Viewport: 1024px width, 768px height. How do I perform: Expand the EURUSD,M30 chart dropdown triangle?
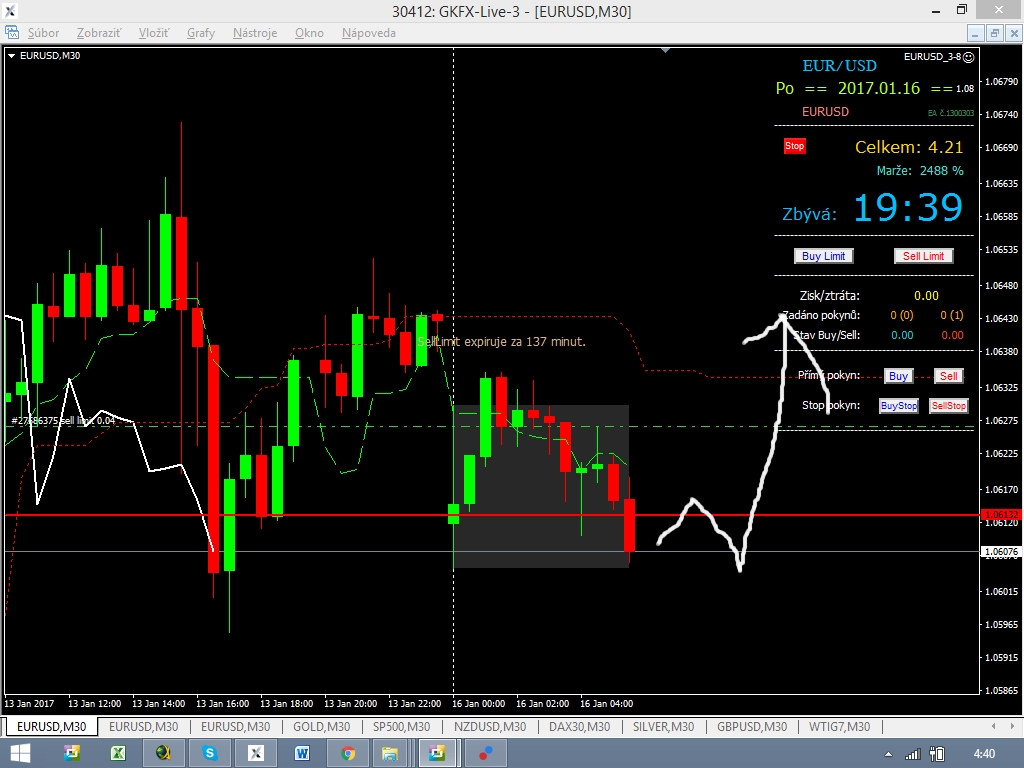point(11,56)
